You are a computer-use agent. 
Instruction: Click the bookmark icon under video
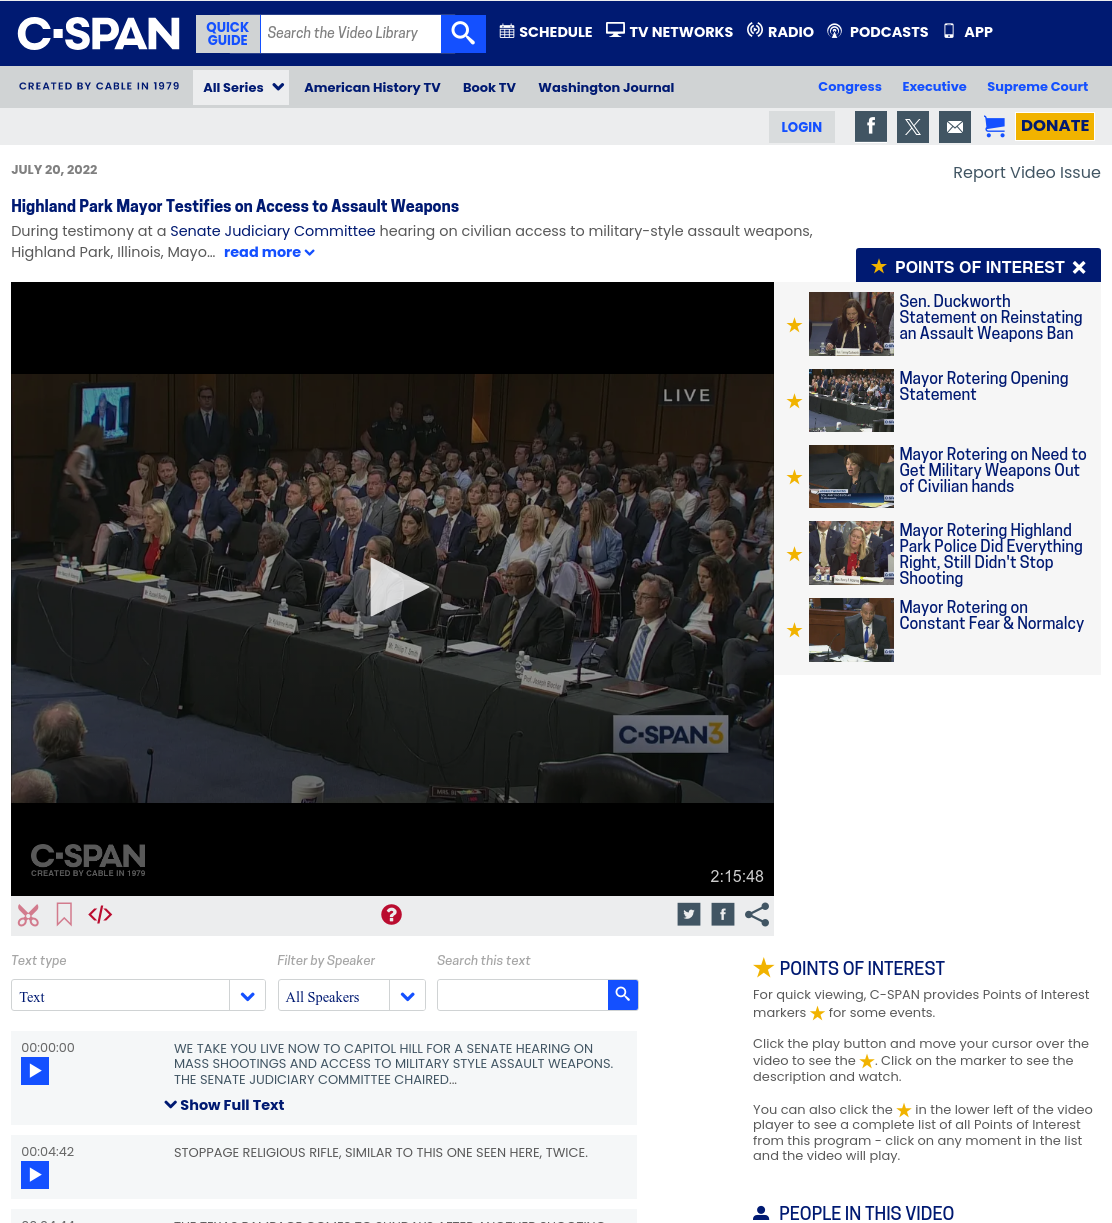tap(64, 915)
